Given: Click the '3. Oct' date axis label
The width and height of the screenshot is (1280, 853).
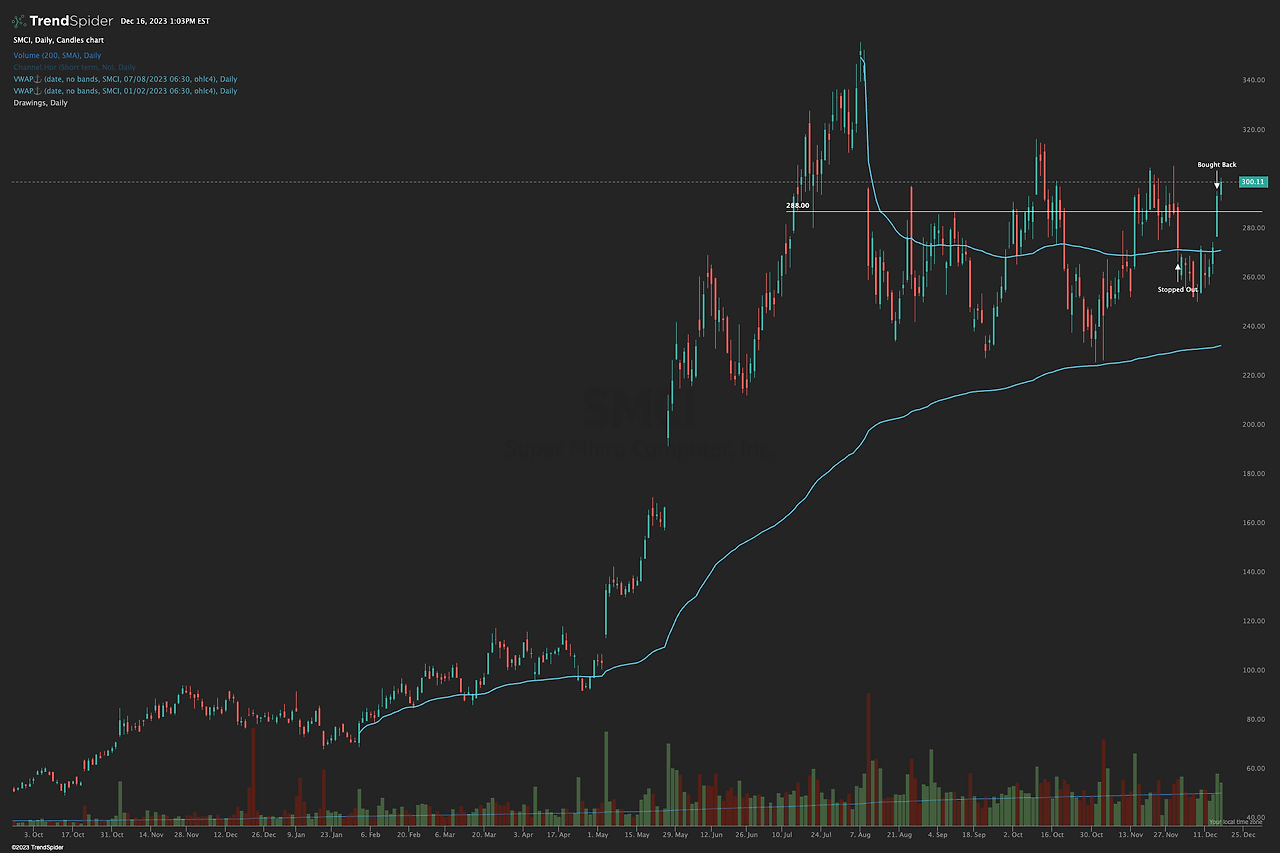Looking at the screenshot, I should point(34,834).
